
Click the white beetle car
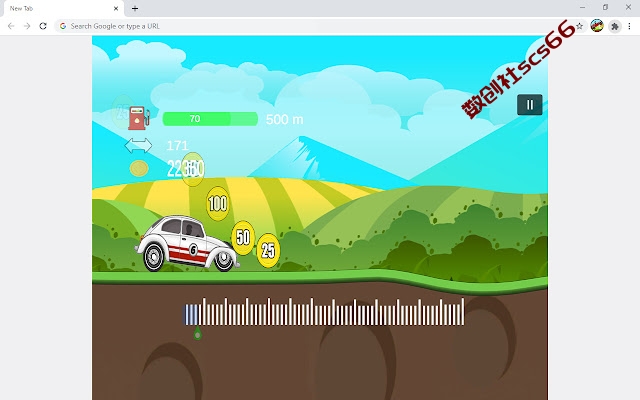click(x=187, y=244)
